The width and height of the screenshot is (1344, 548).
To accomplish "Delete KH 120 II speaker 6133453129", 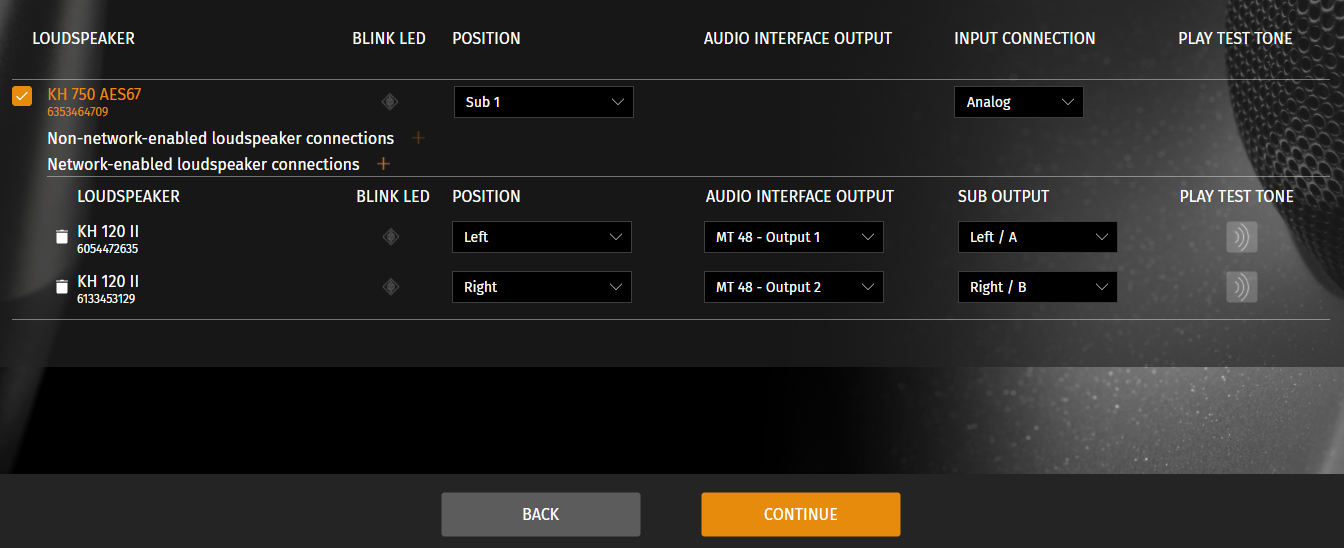I will pos(61,287).
